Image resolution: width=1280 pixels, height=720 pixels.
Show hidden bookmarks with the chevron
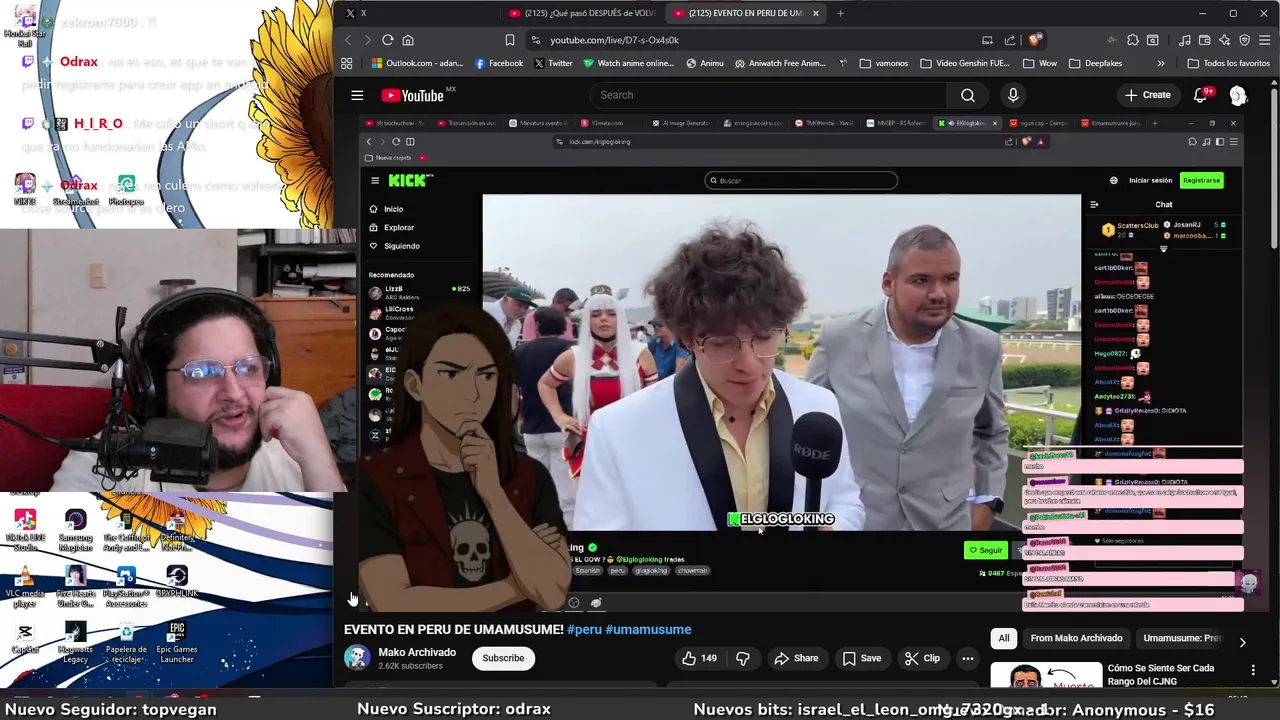(1161, 63)
